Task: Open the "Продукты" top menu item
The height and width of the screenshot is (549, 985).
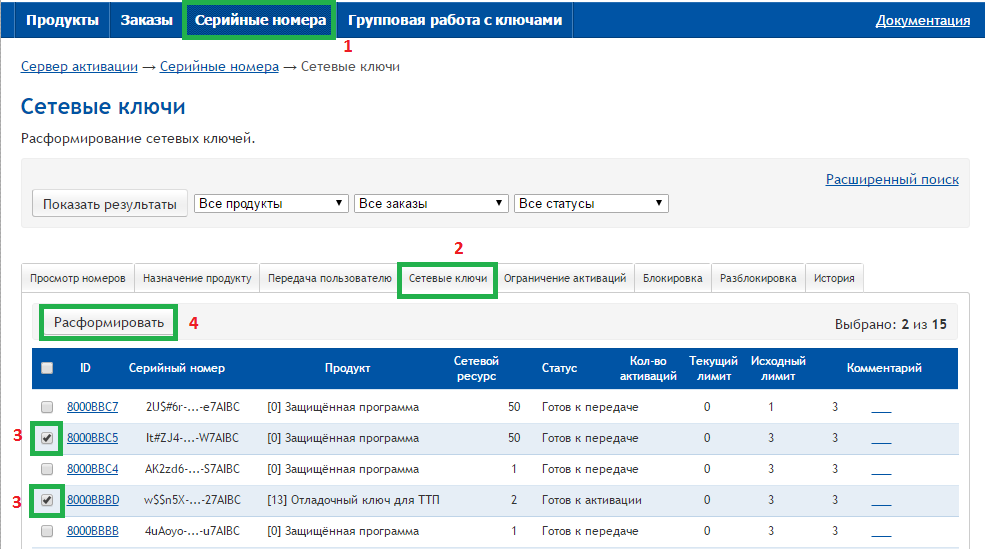Action: [x=62, y=20]
